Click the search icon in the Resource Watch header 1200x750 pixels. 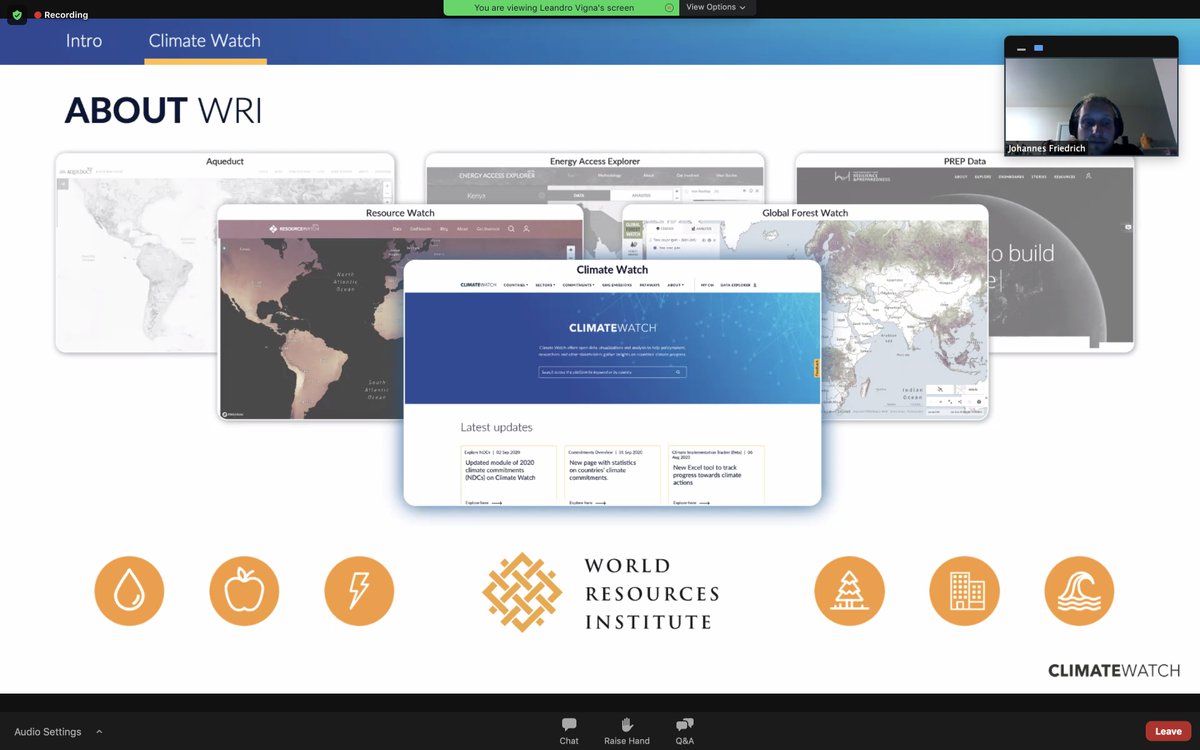tap(511, 229)
